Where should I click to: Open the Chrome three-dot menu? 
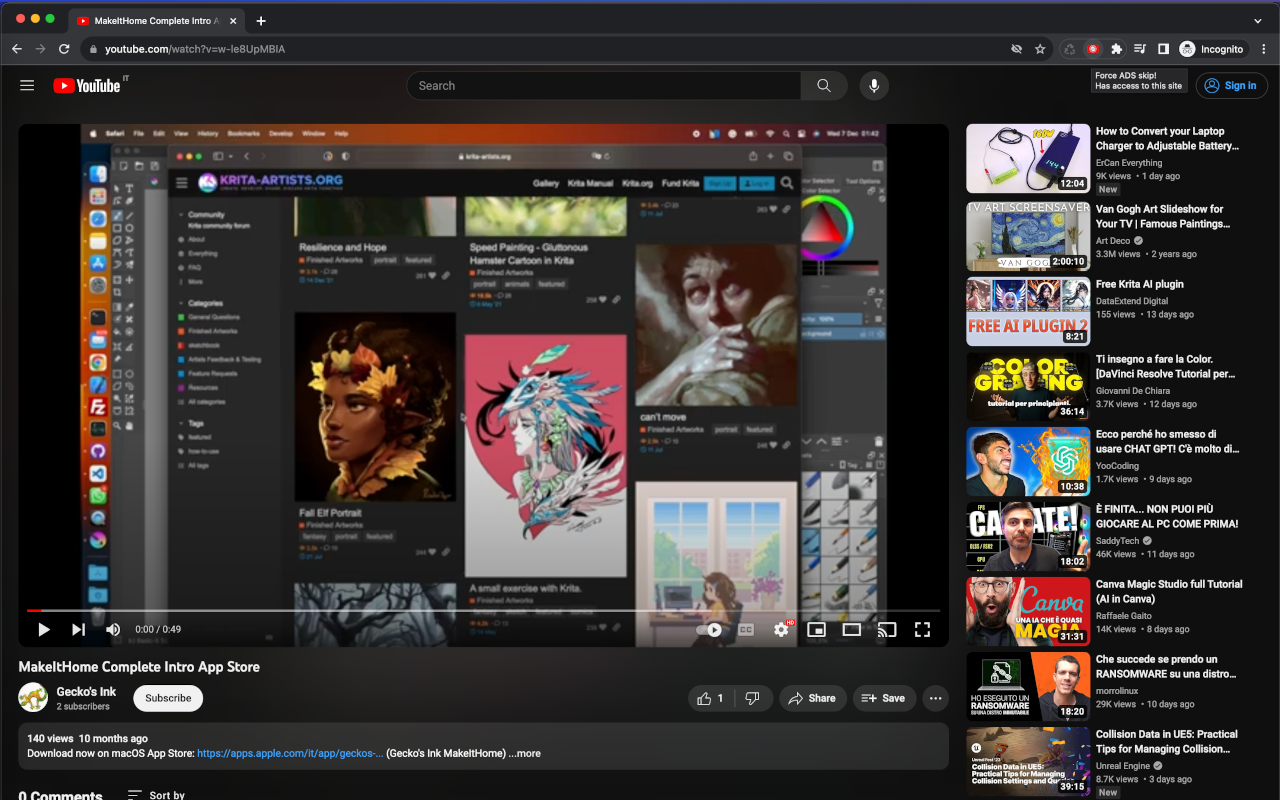[1264, 48]
